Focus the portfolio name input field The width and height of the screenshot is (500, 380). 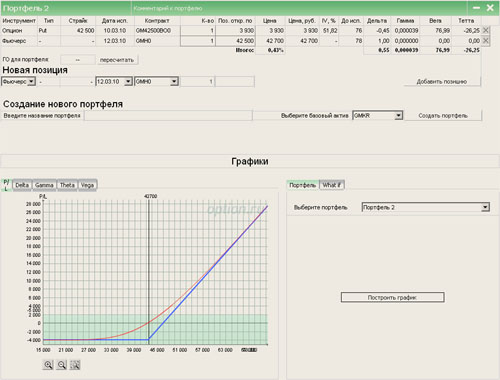(x=168, y=116)
